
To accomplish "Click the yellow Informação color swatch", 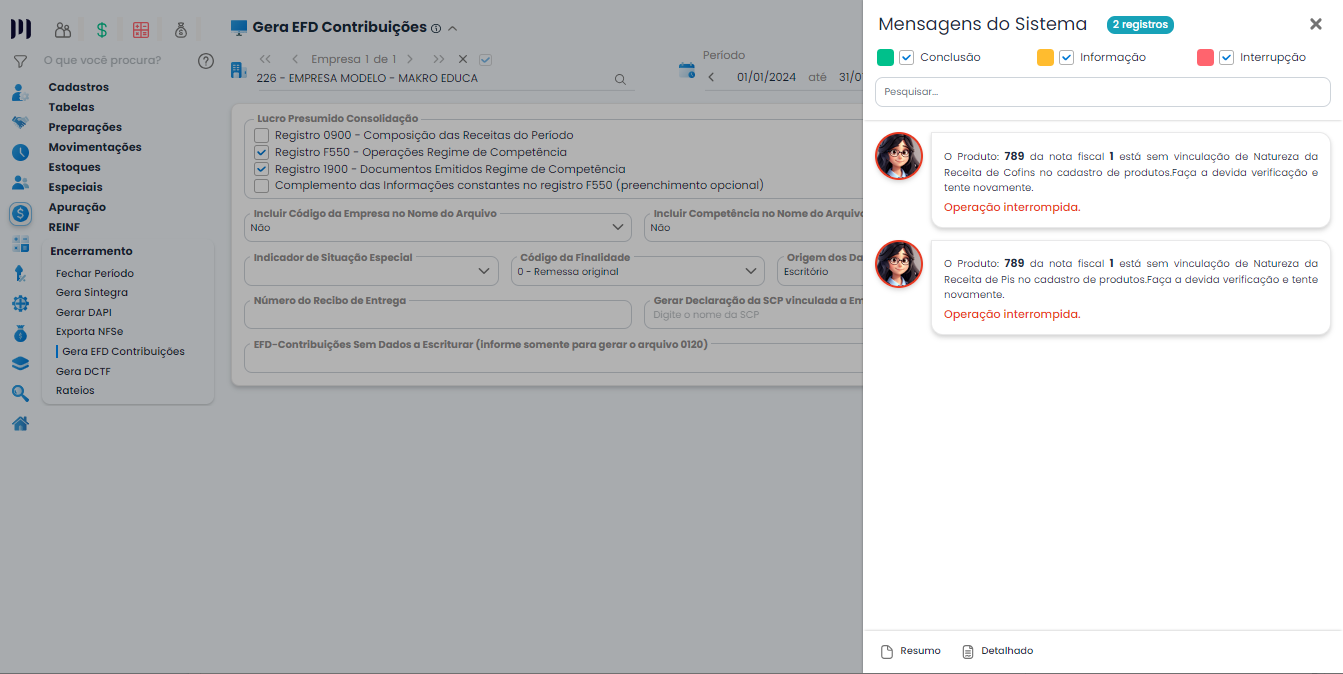I will pyautogui.click(x=1045, y=57).
